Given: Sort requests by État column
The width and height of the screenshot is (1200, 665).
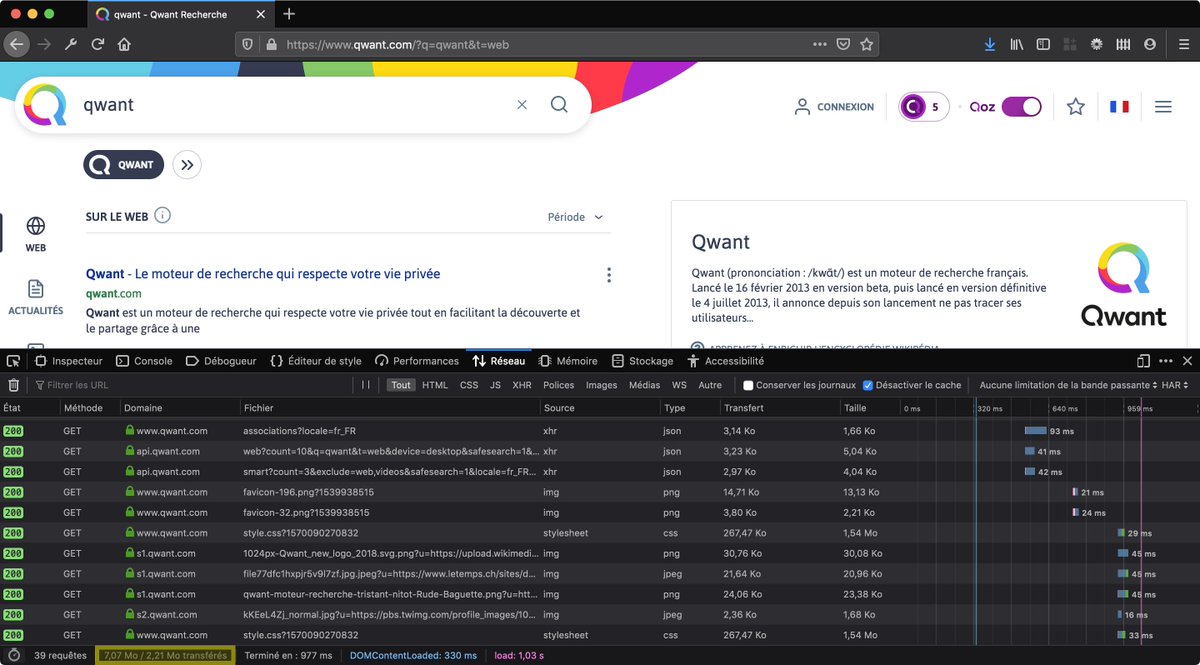Looking at the screenshot, I should pyautogui.click(x=29, y=408).
